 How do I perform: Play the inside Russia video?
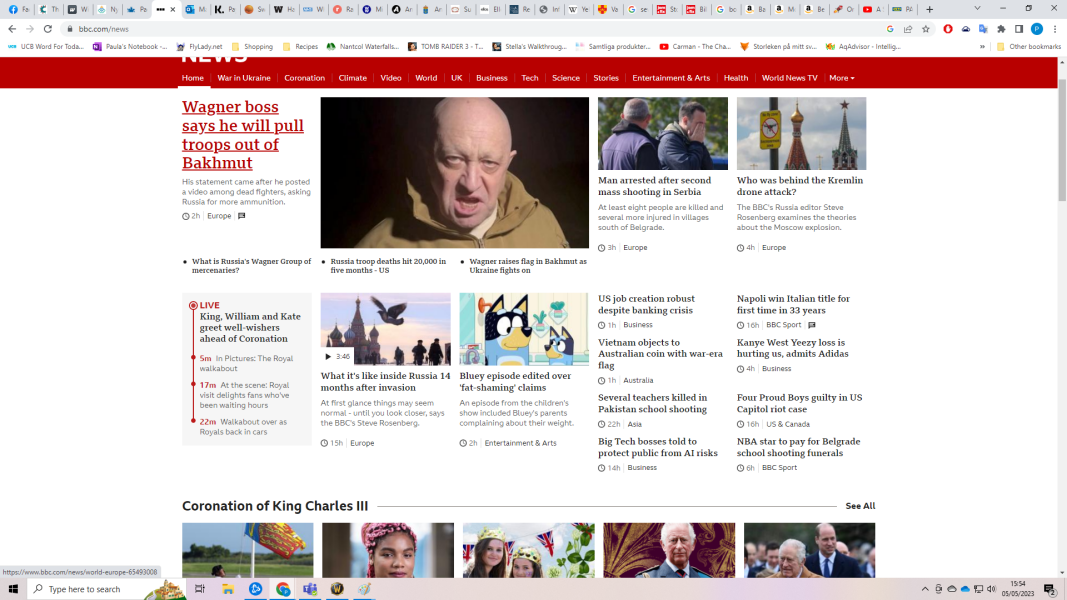[x=328, y=356]
